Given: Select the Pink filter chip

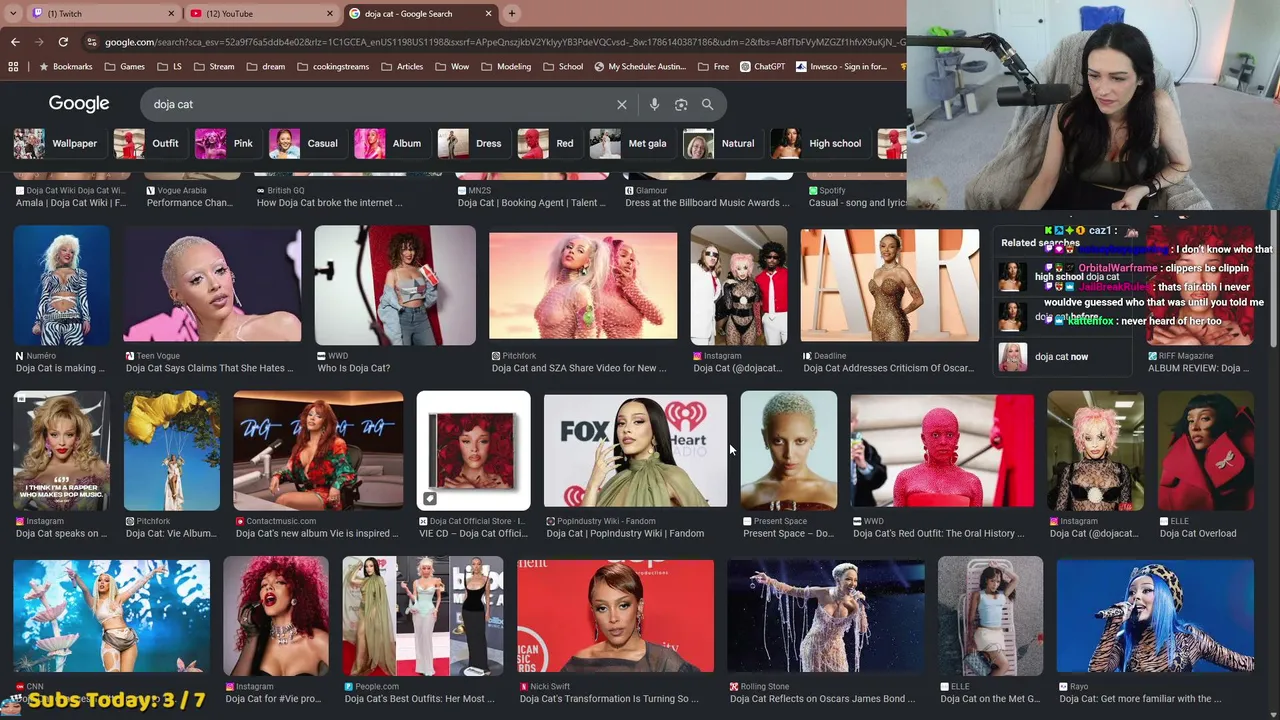Looking at the screenshot, I should (225, 143).
